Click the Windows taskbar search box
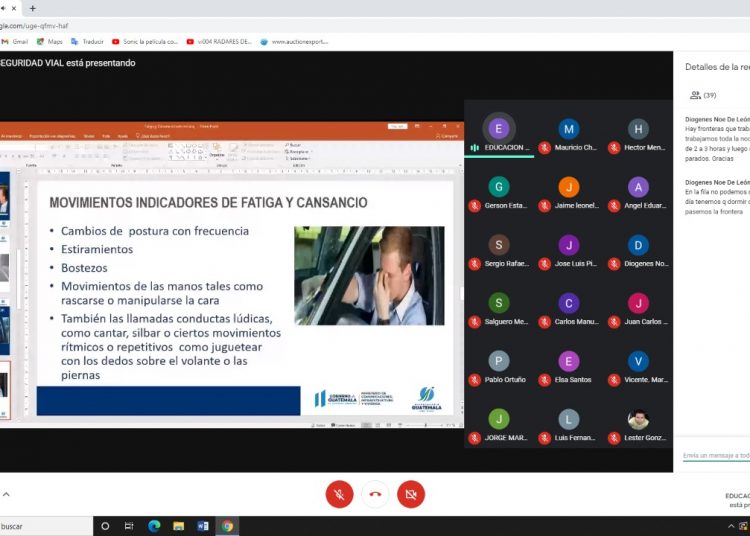Screen dimensions: 750x536 pos(40,526)
